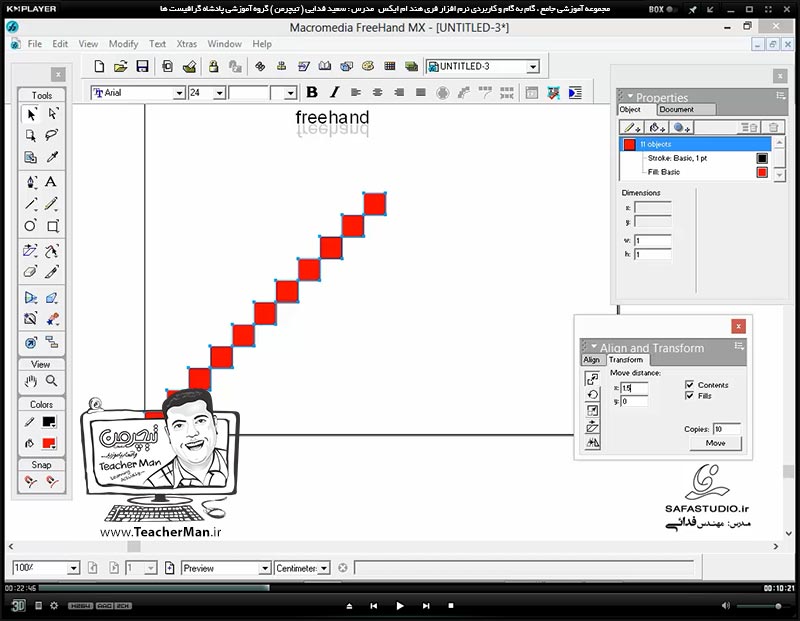This screenshot has height=621, width=800.
Task: Open the File menu
Action: pos(35,44)
